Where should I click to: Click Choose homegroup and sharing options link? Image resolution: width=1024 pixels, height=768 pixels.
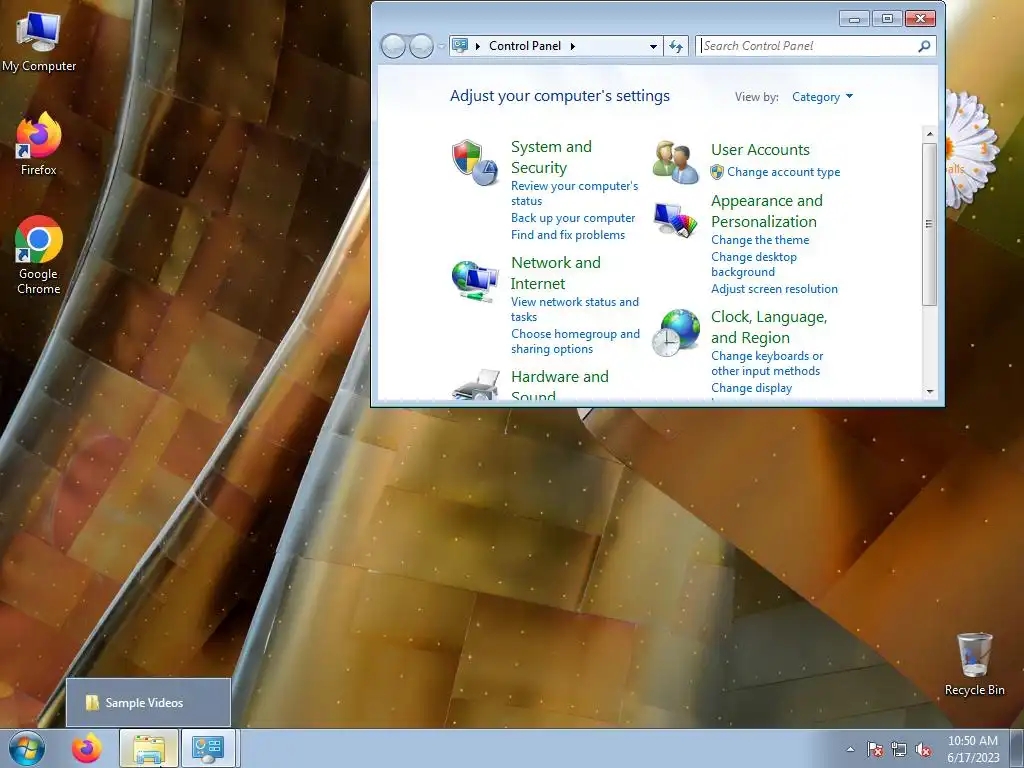point(575,341)
